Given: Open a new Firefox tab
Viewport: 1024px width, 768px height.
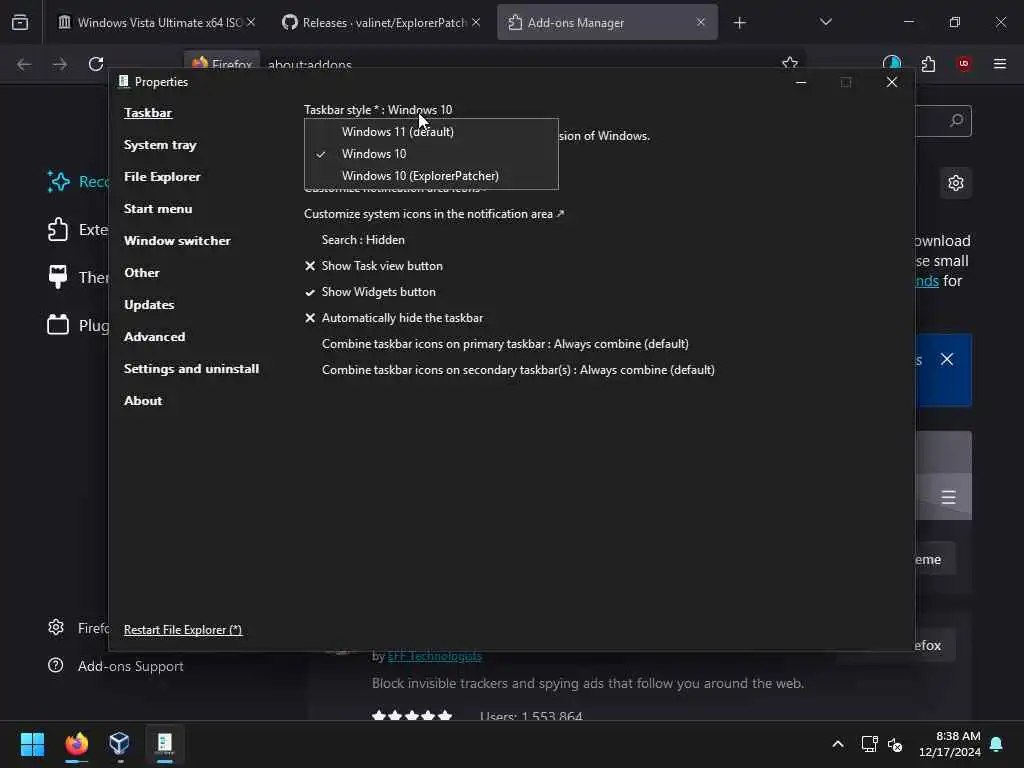Looking at the screenshot, I should pyautogui.click(x=739, y=23).
